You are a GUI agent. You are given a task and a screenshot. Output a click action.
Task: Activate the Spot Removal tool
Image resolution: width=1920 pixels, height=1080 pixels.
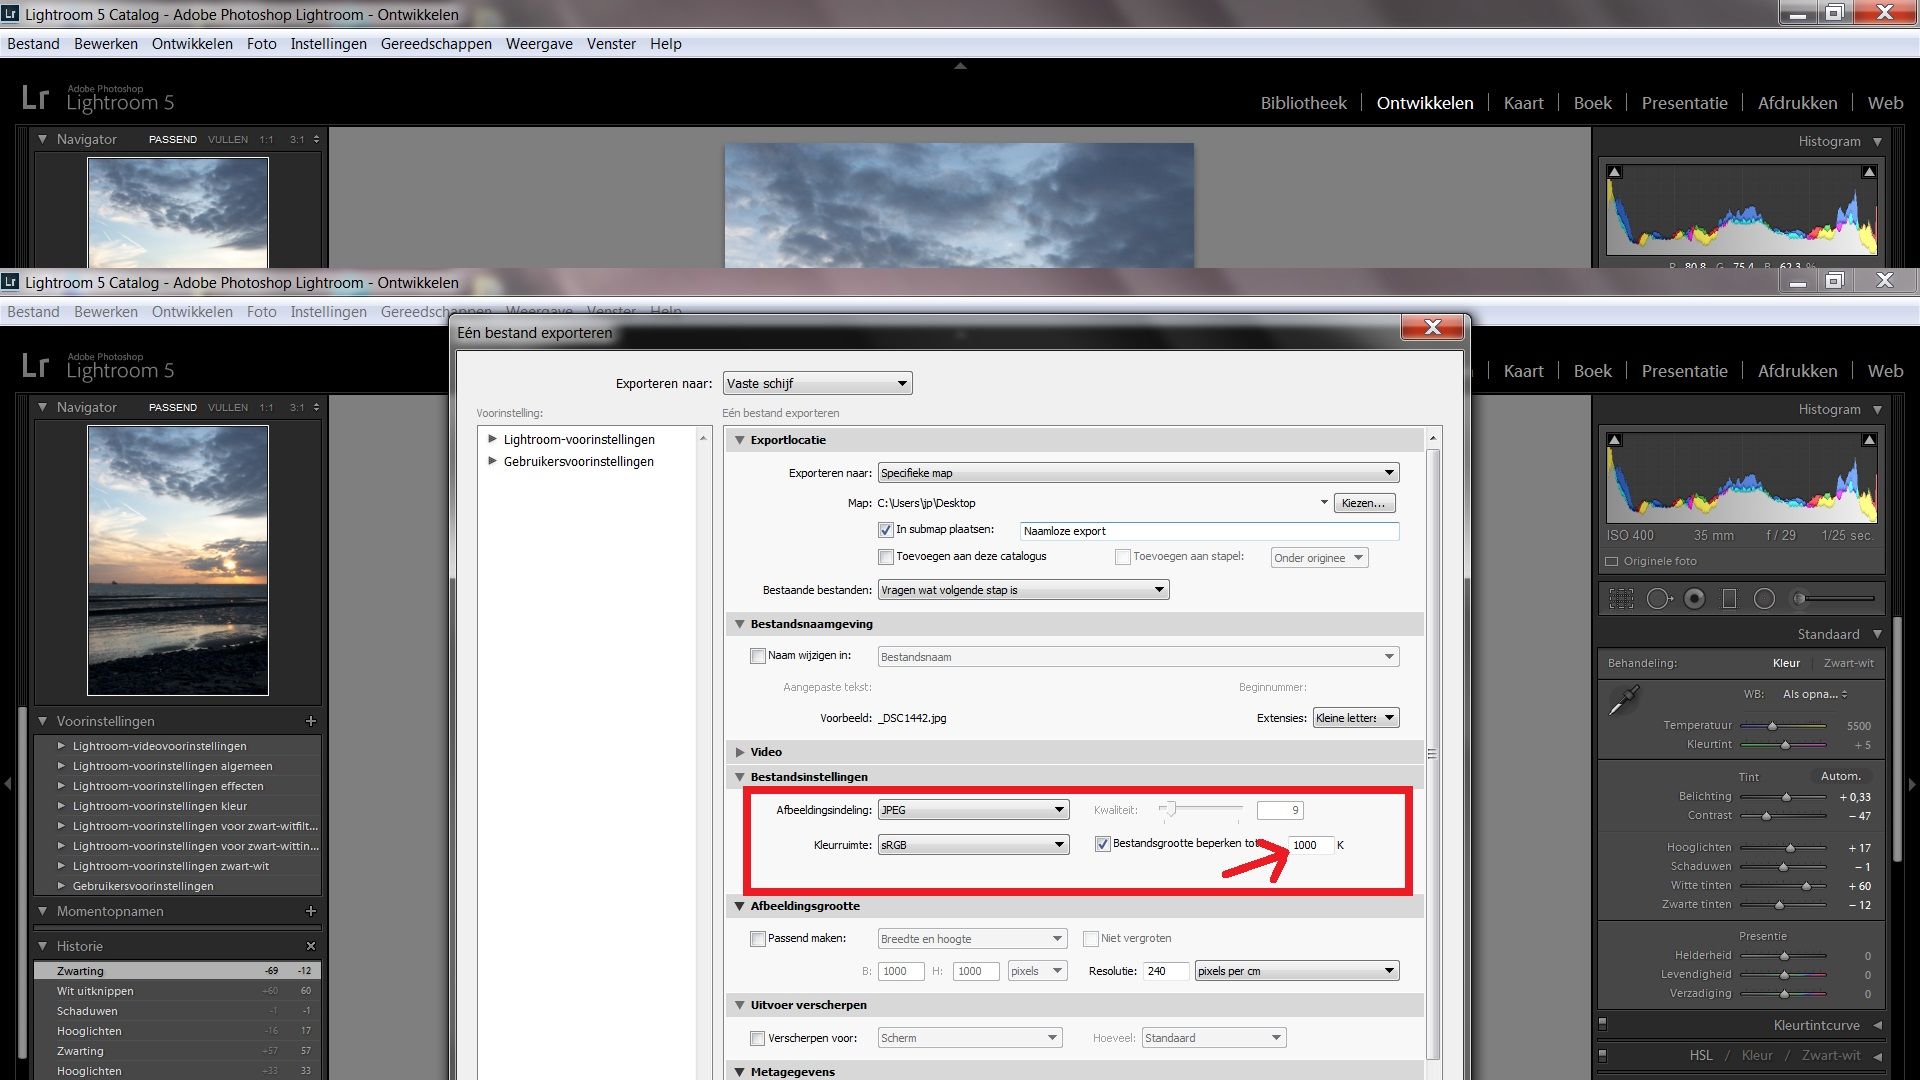click(1659, 599)
